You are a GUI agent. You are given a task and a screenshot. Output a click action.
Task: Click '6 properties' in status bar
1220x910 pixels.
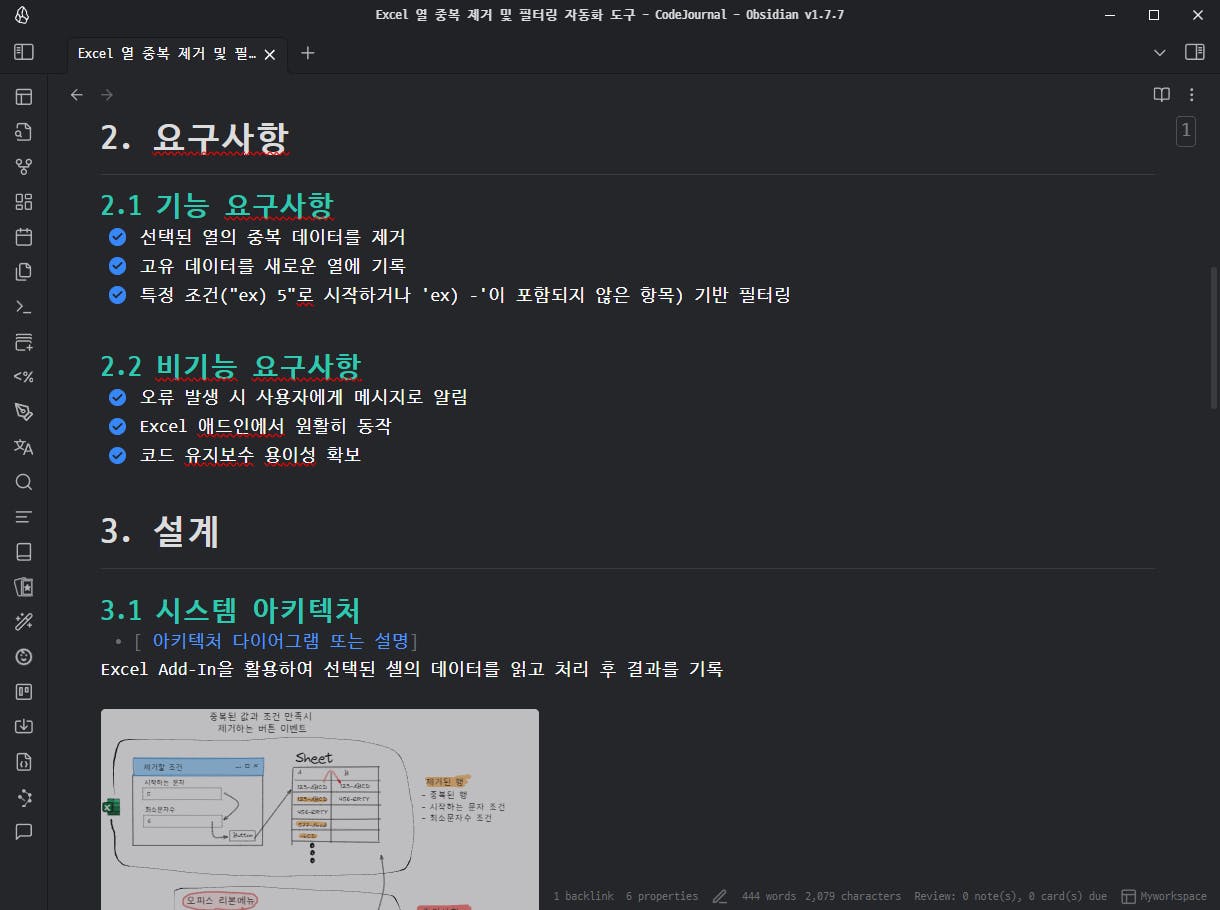coord(662,896)
